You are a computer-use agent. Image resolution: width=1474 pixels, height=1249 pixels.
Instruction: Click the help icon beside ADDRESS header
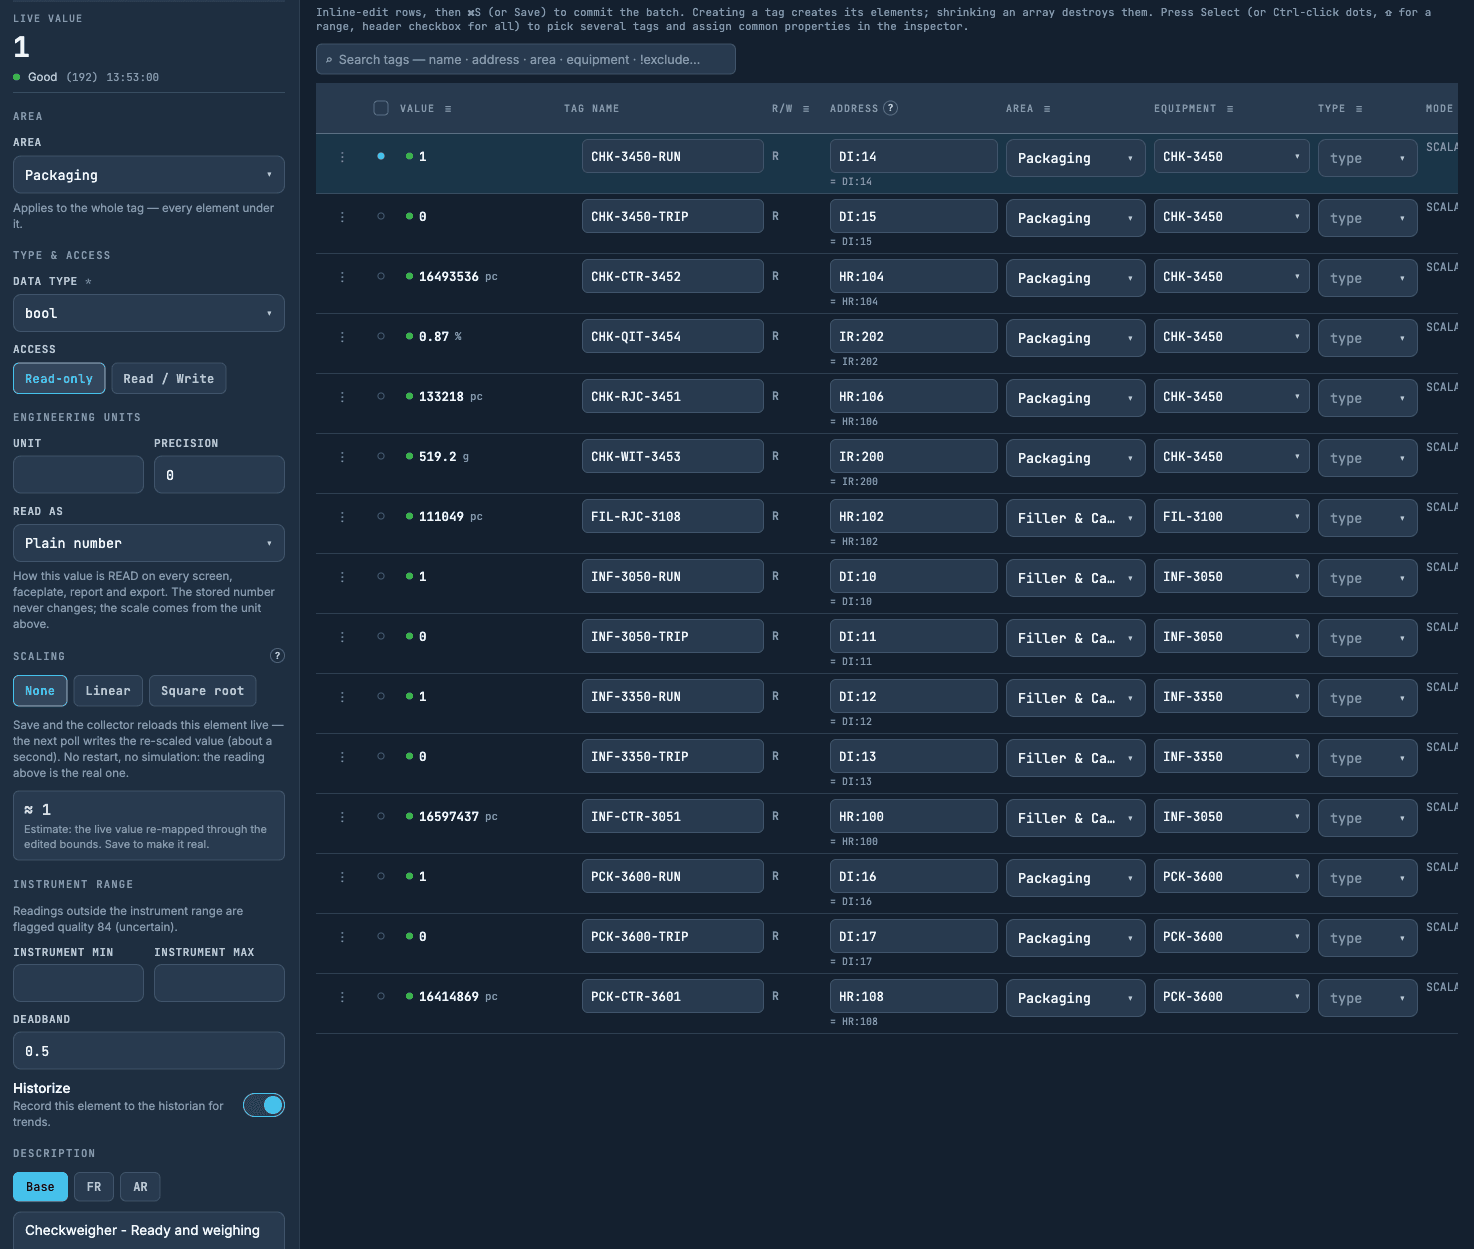click(890, 108)
